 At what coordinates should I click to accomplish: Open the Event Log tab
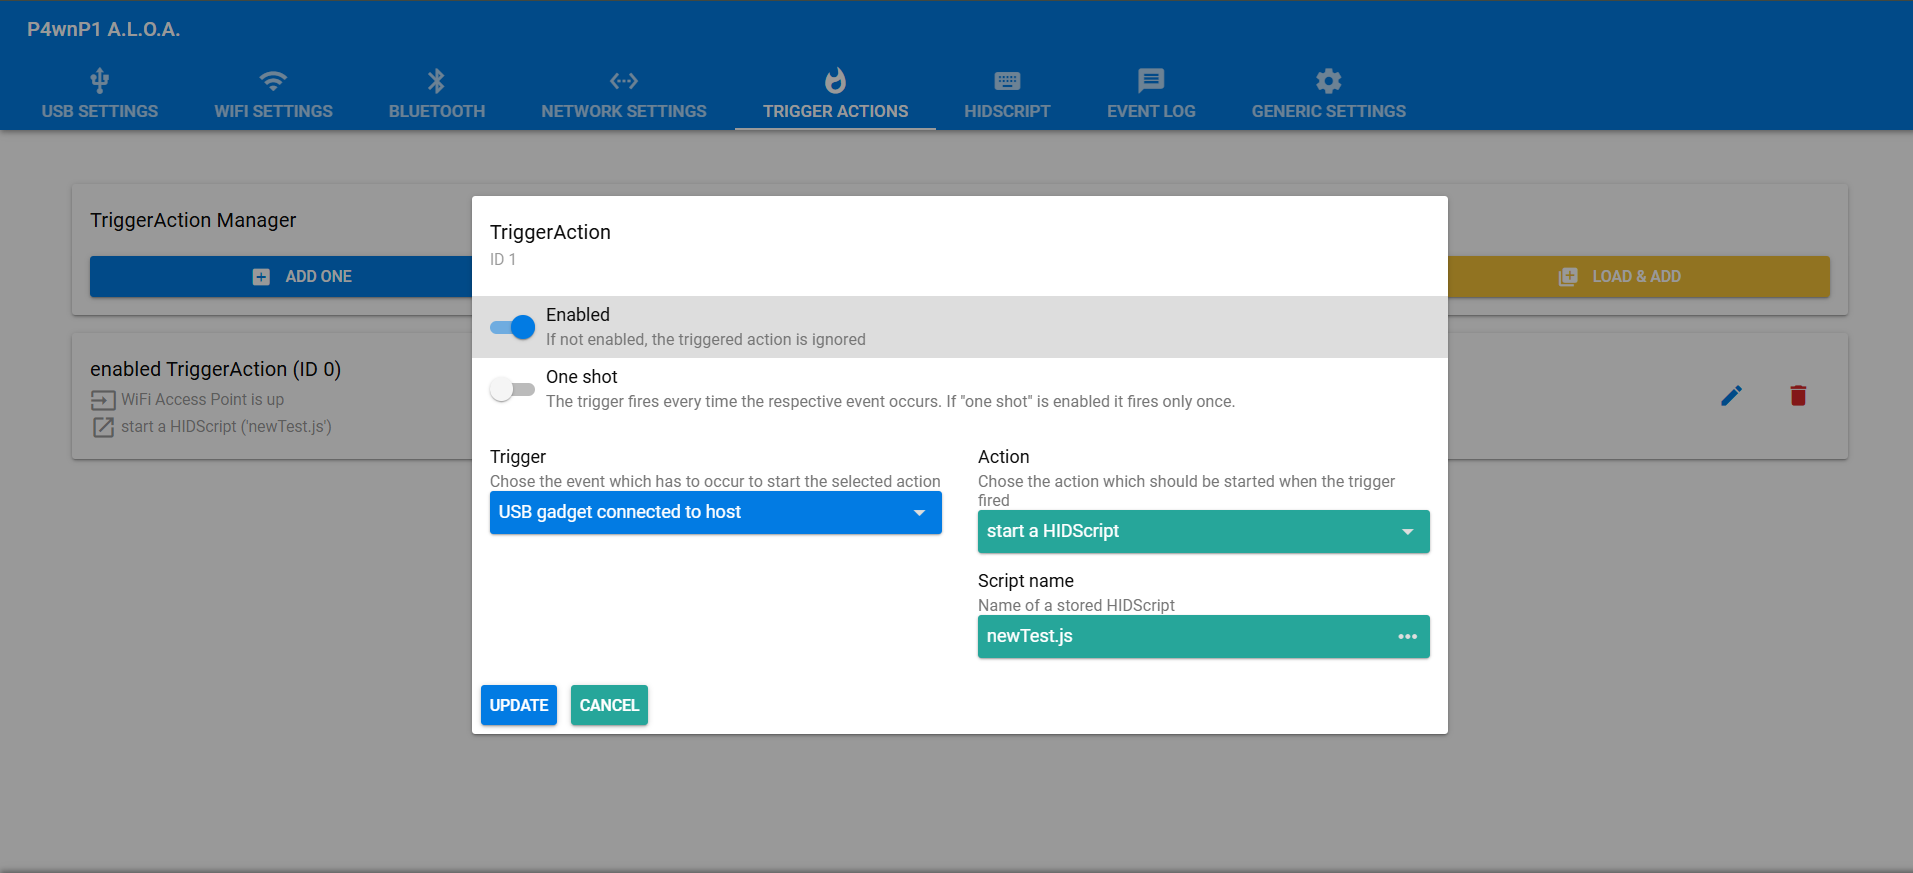pos(1151,95)
